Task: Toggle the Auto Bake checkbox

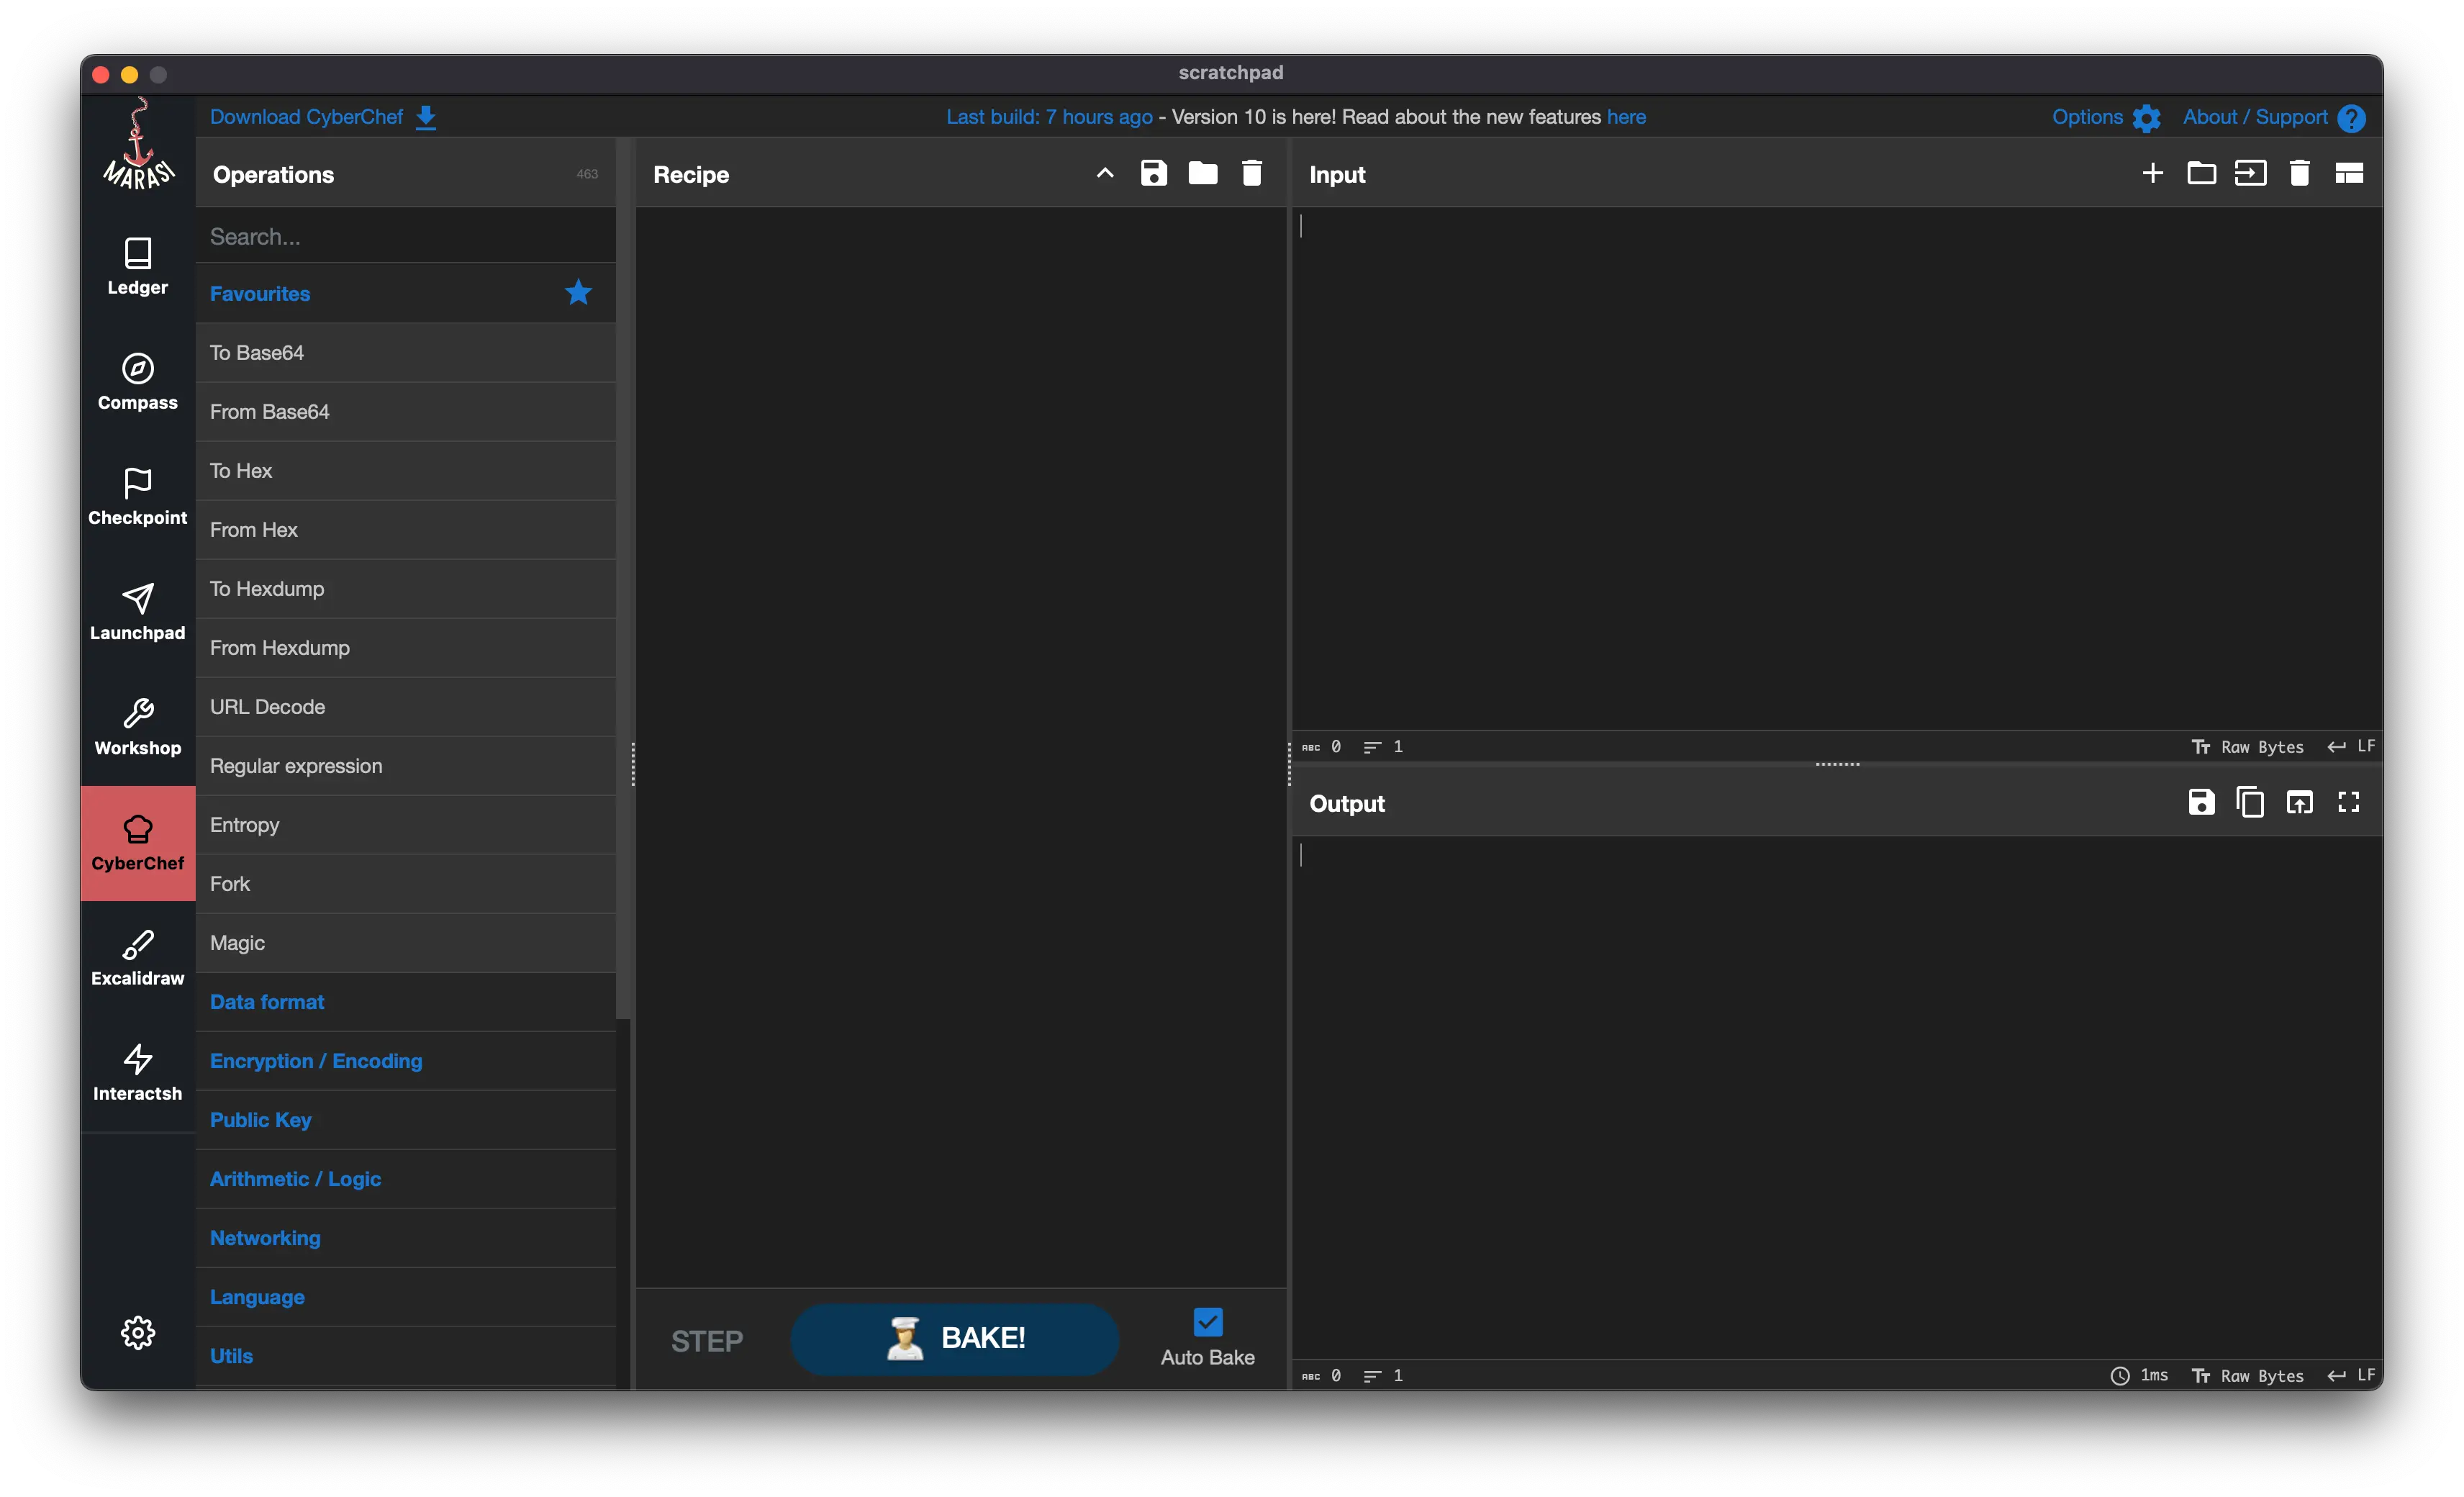Action: pos(1207,1322)
